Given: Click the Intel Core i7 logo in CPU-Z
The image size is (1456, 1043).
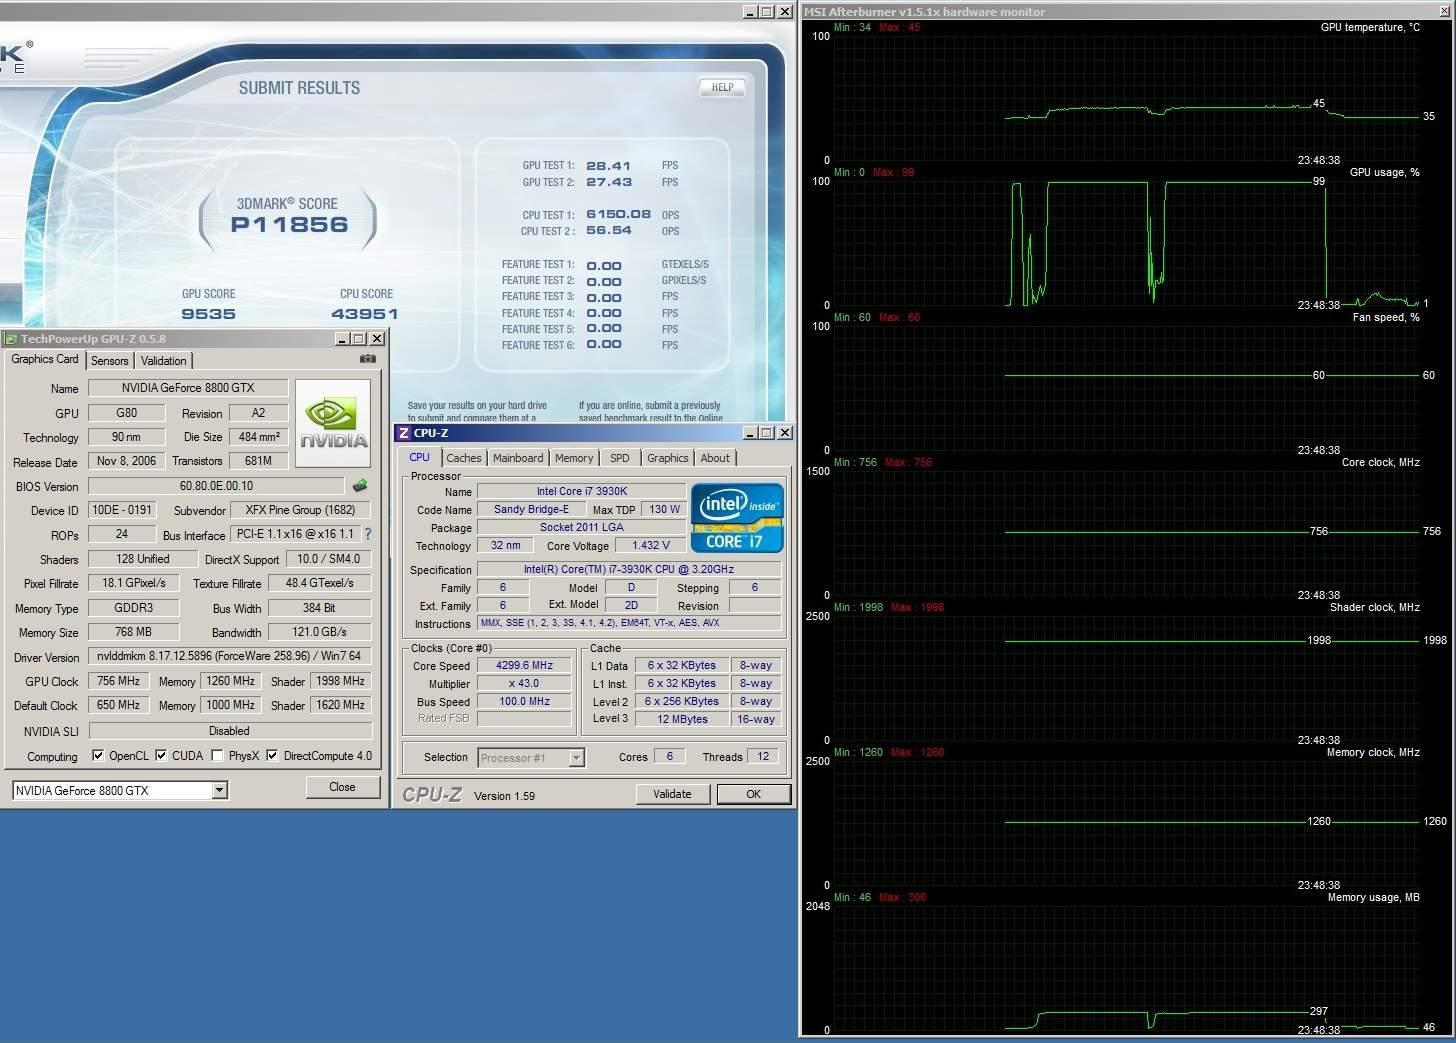Looking at the screenshot, I should coord(737,519).
